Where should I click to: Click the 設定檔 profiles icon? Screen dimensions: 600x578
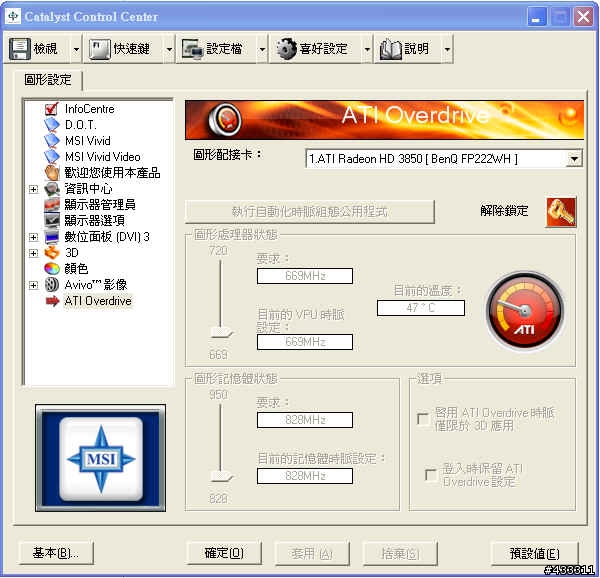[192, 49]
